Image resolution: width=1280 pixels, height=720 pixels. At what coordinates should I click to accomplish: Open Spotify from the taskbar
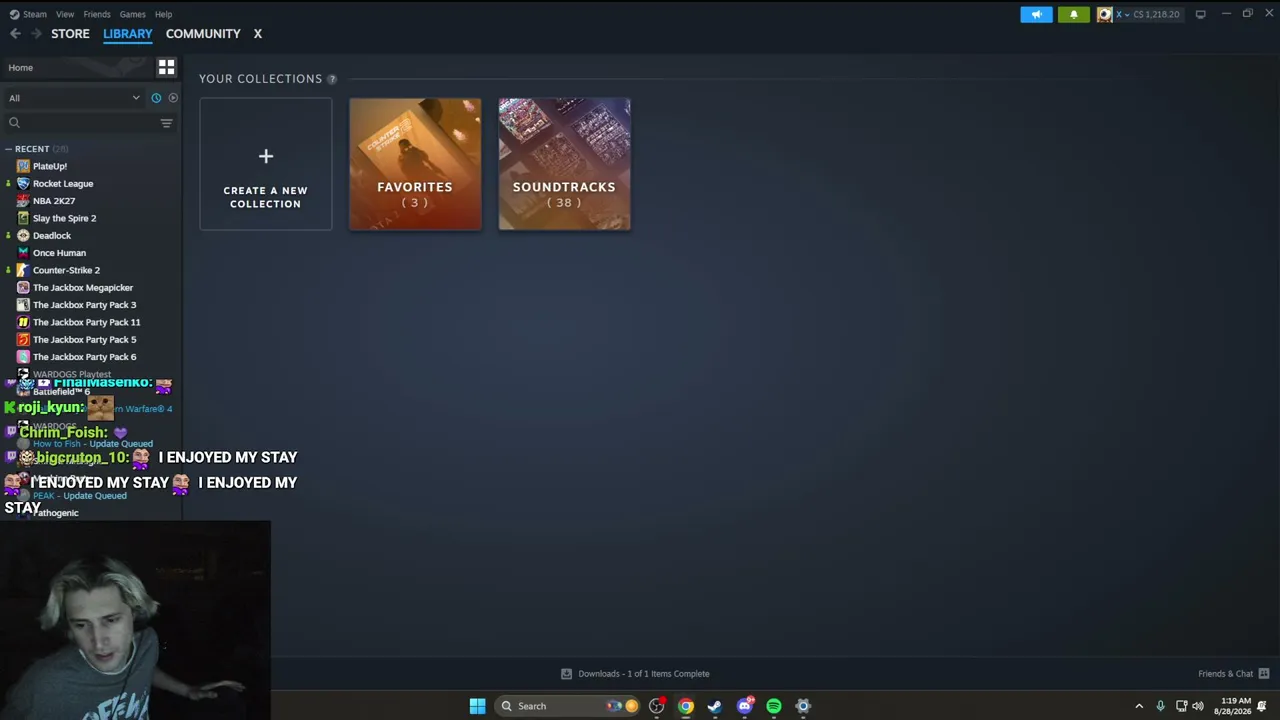click(774, 706)
